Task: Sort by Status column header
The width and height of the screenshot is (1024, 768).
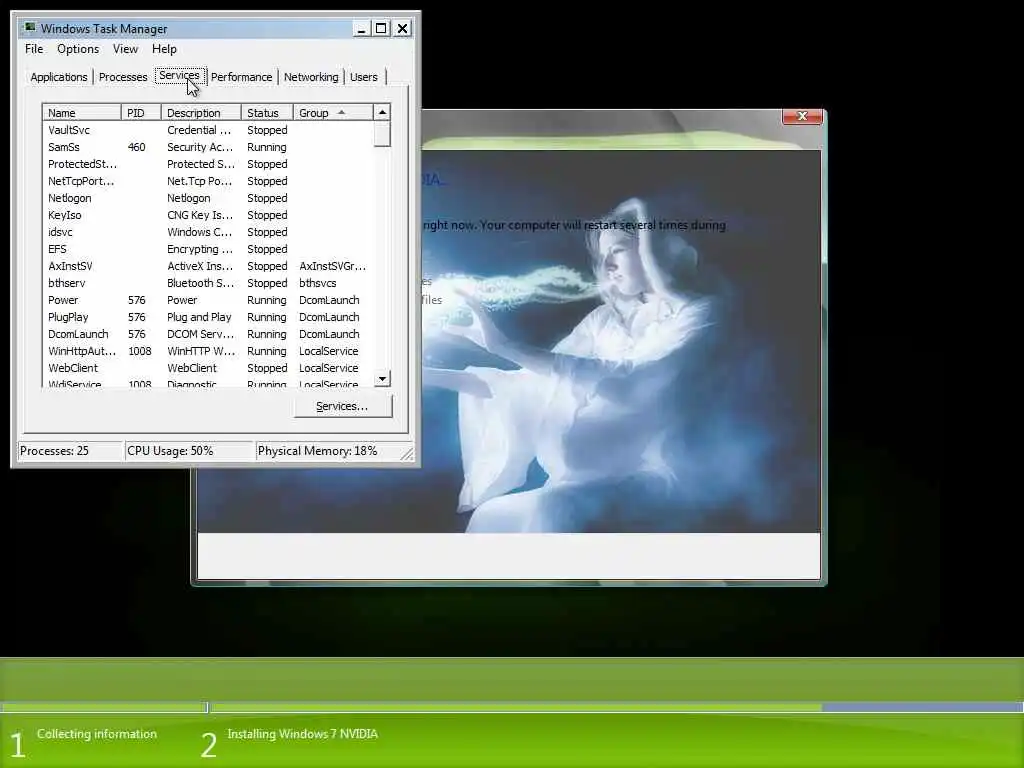Action: 267,112
